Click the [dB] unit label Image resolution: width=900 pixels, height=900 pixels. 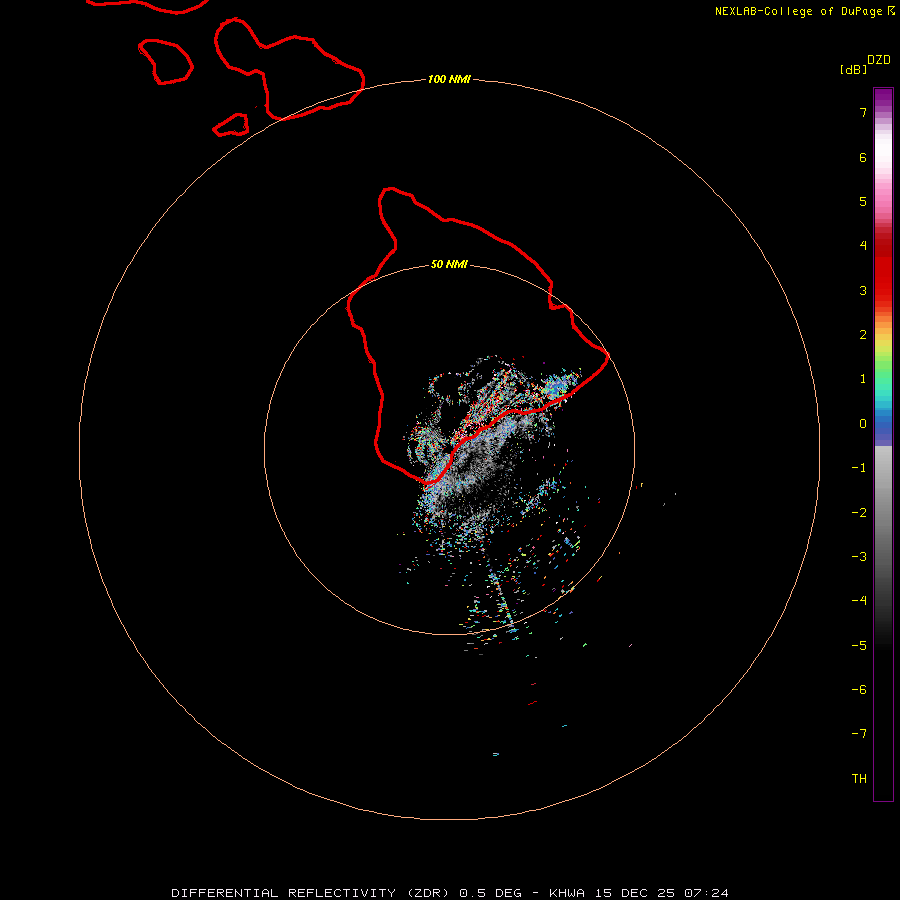[x=854, y=69]
